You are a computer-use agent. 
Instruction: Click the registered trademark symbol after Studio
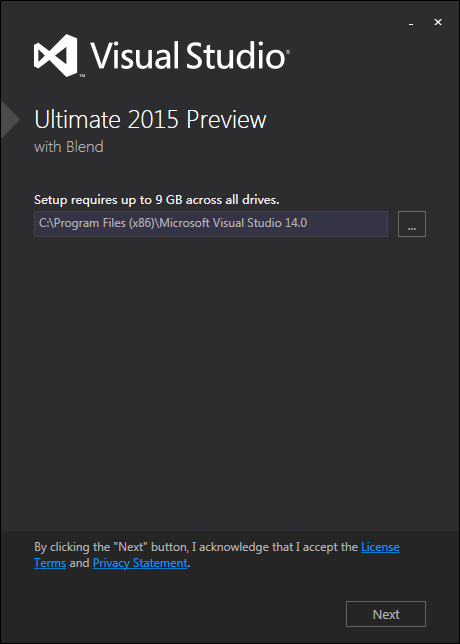[x=288, y=52]
